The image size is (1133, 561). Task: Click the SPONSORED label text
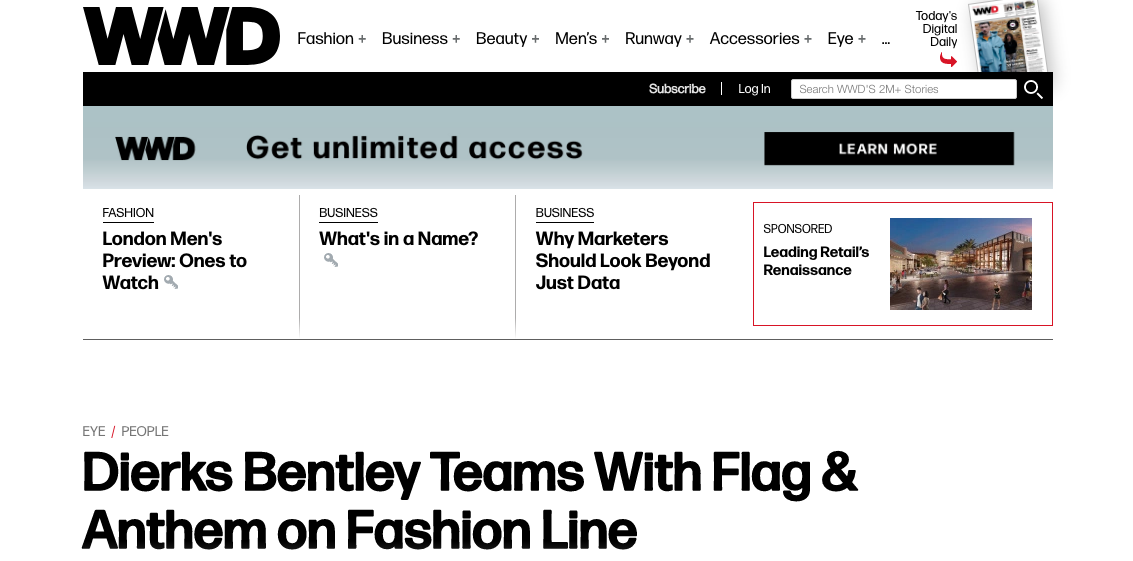tap(798, 228)
